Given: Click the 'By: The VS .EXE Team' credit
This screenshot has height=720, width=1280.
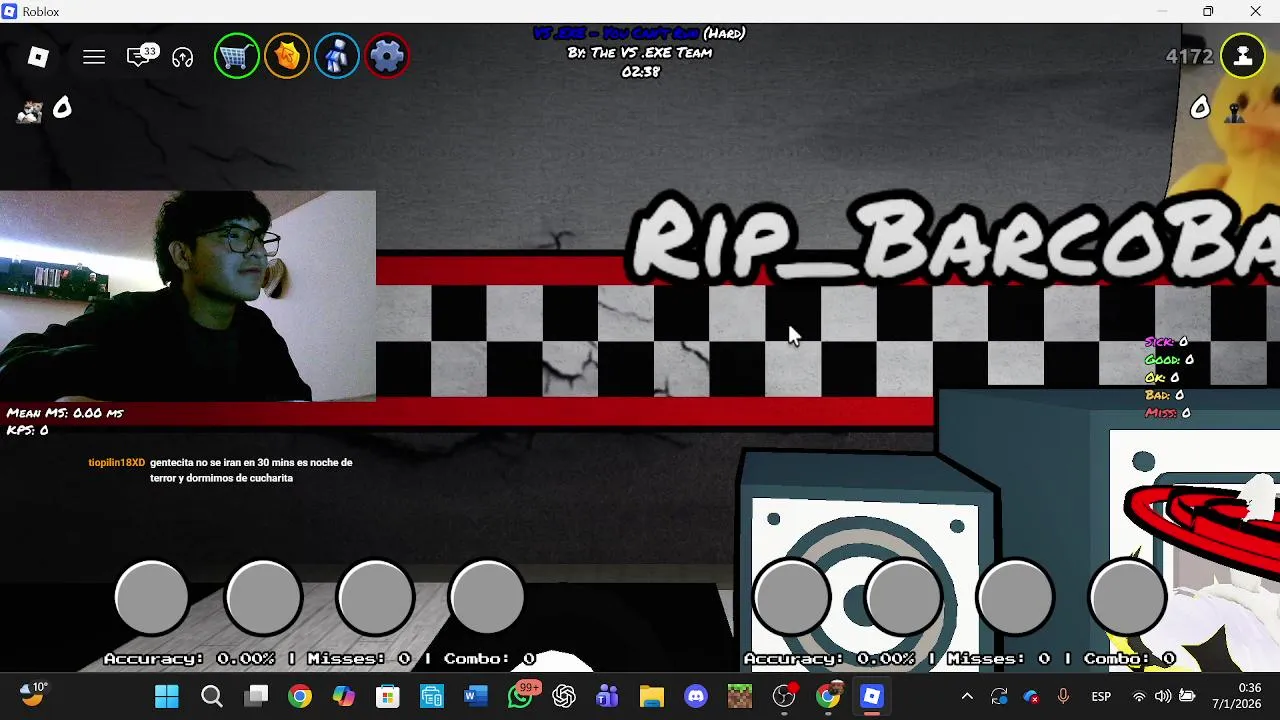Looking at the screenshot, I should coord(640,53).
